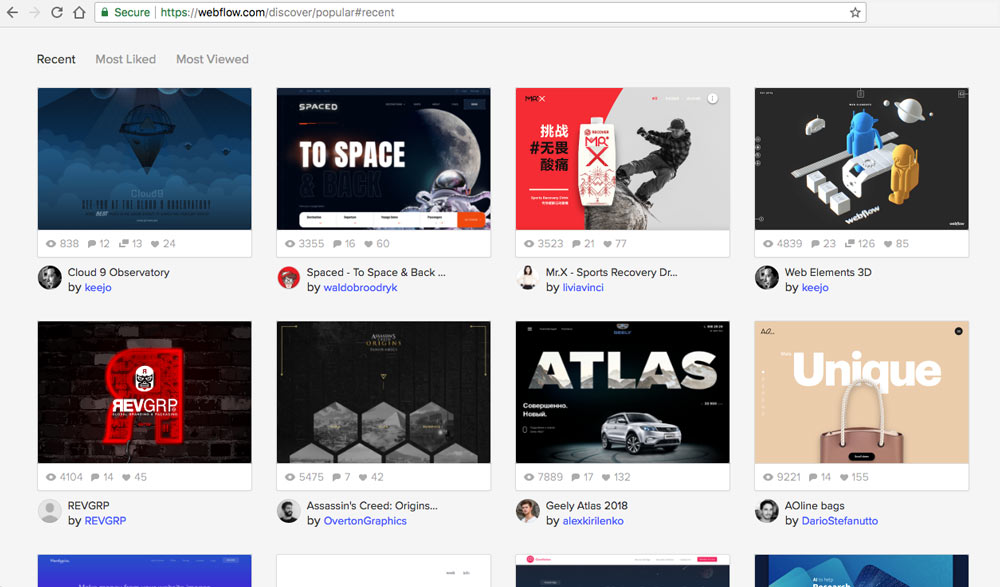Reload the page with refresh icon
This screenshot has height=587, width=1000.
pos(57,12)
